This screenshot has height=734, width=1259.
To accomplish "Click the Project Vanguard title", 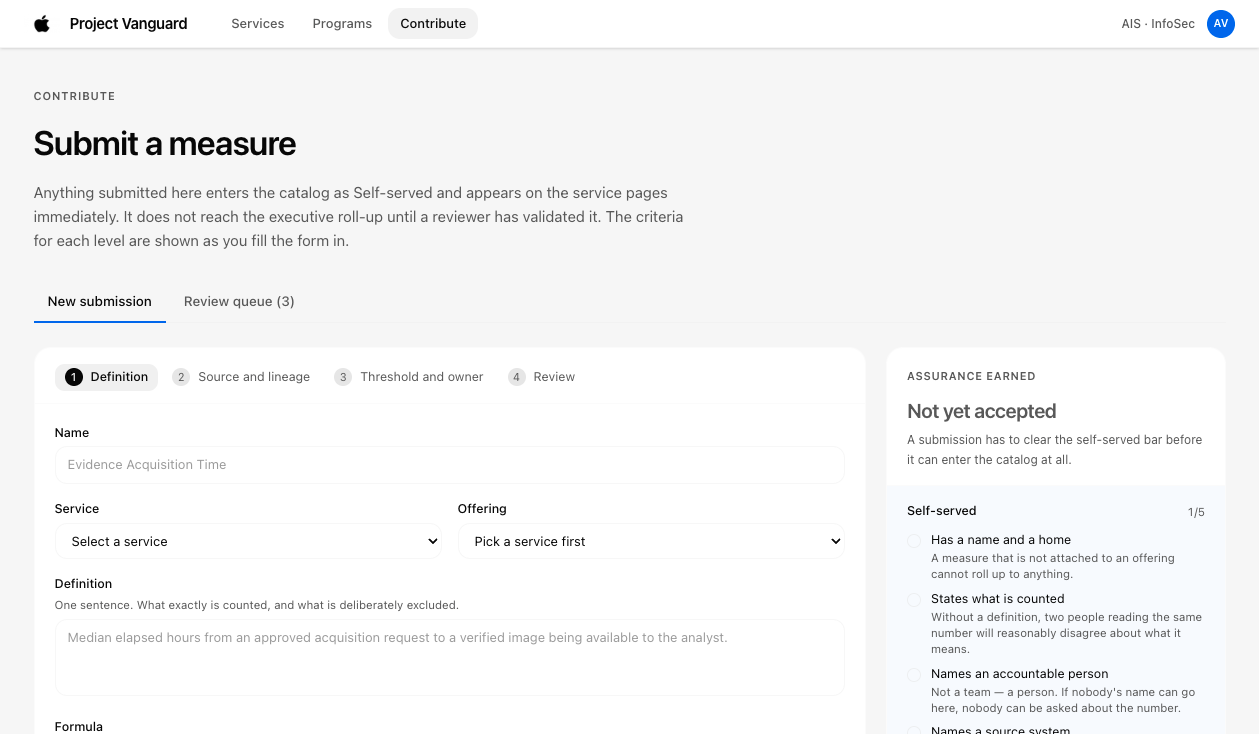I will click(128, 24).
